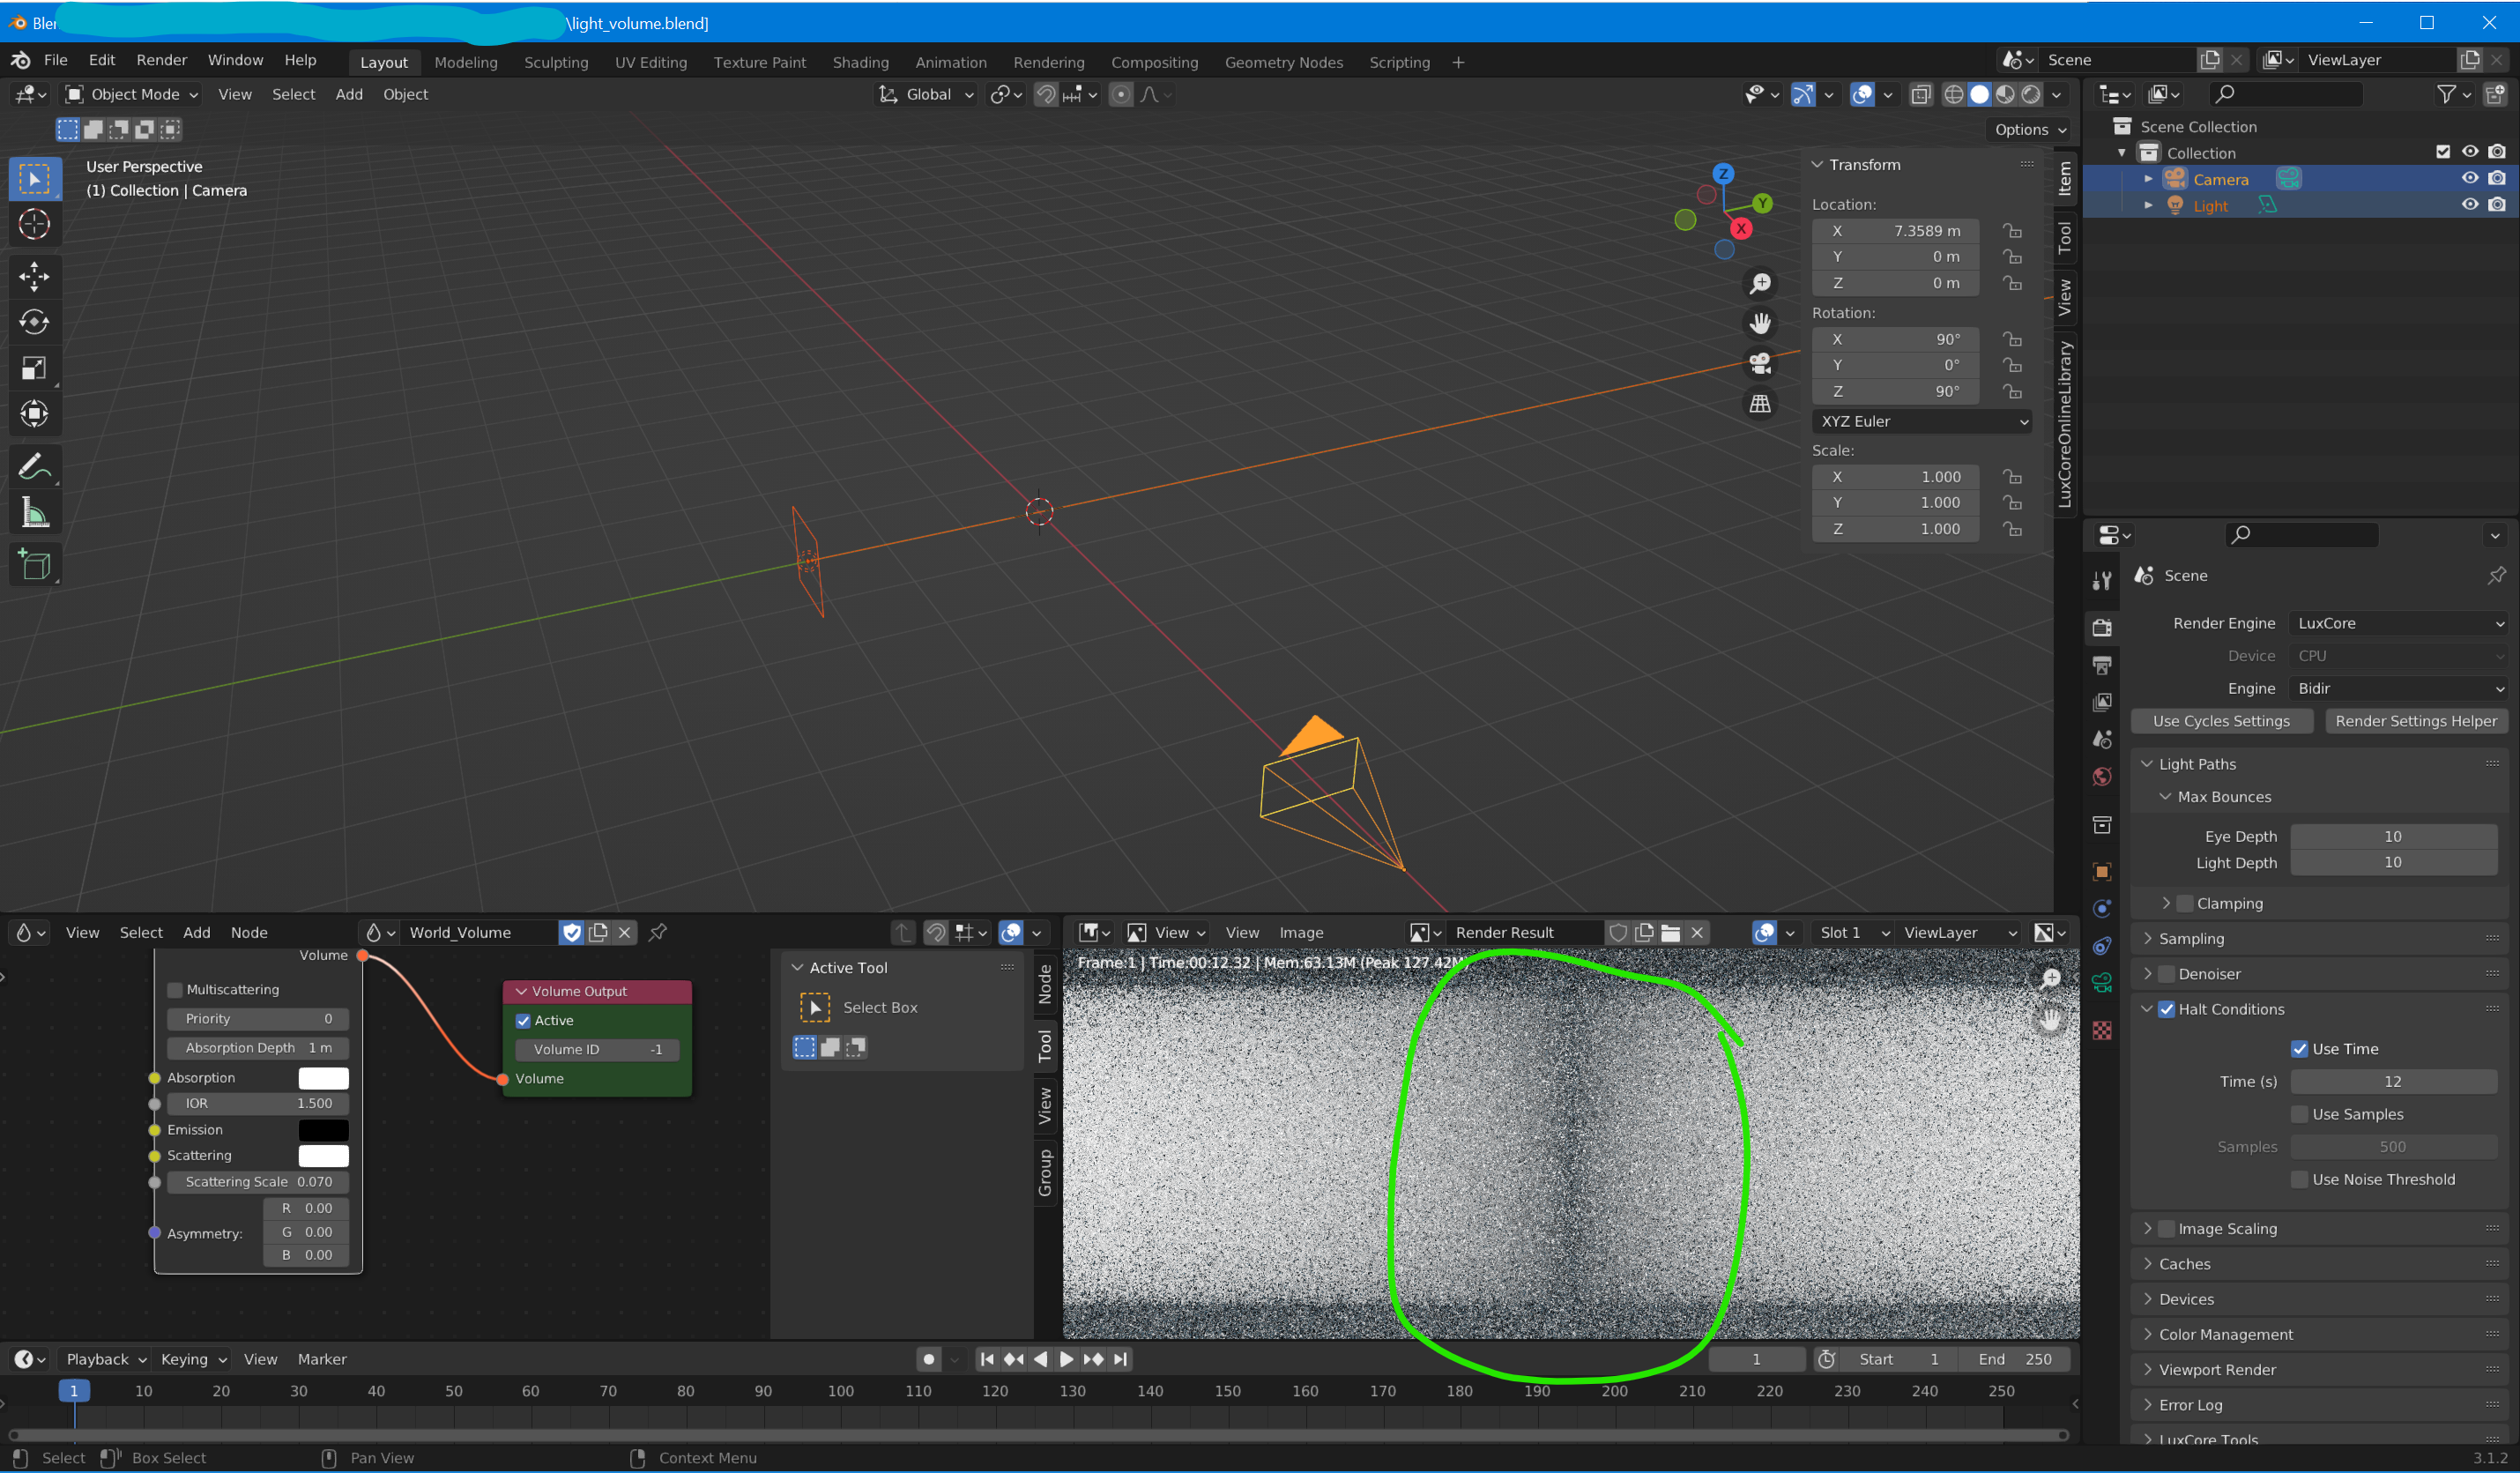Open the World properties tab
Screen dimensions: 2520x1473
click(x=2101, y=777)
